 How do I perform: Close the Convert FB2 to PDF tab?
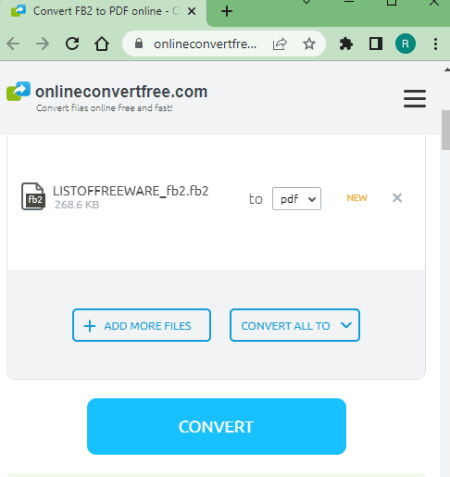pos(192,11)
